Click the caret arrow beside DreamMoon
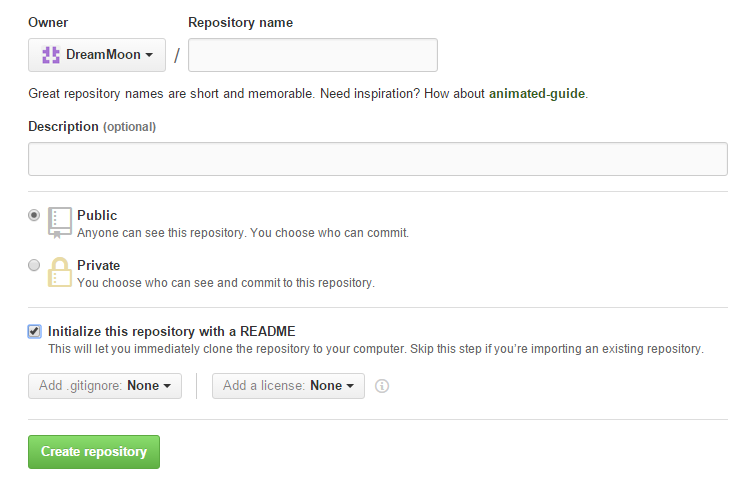 point(149,55)
